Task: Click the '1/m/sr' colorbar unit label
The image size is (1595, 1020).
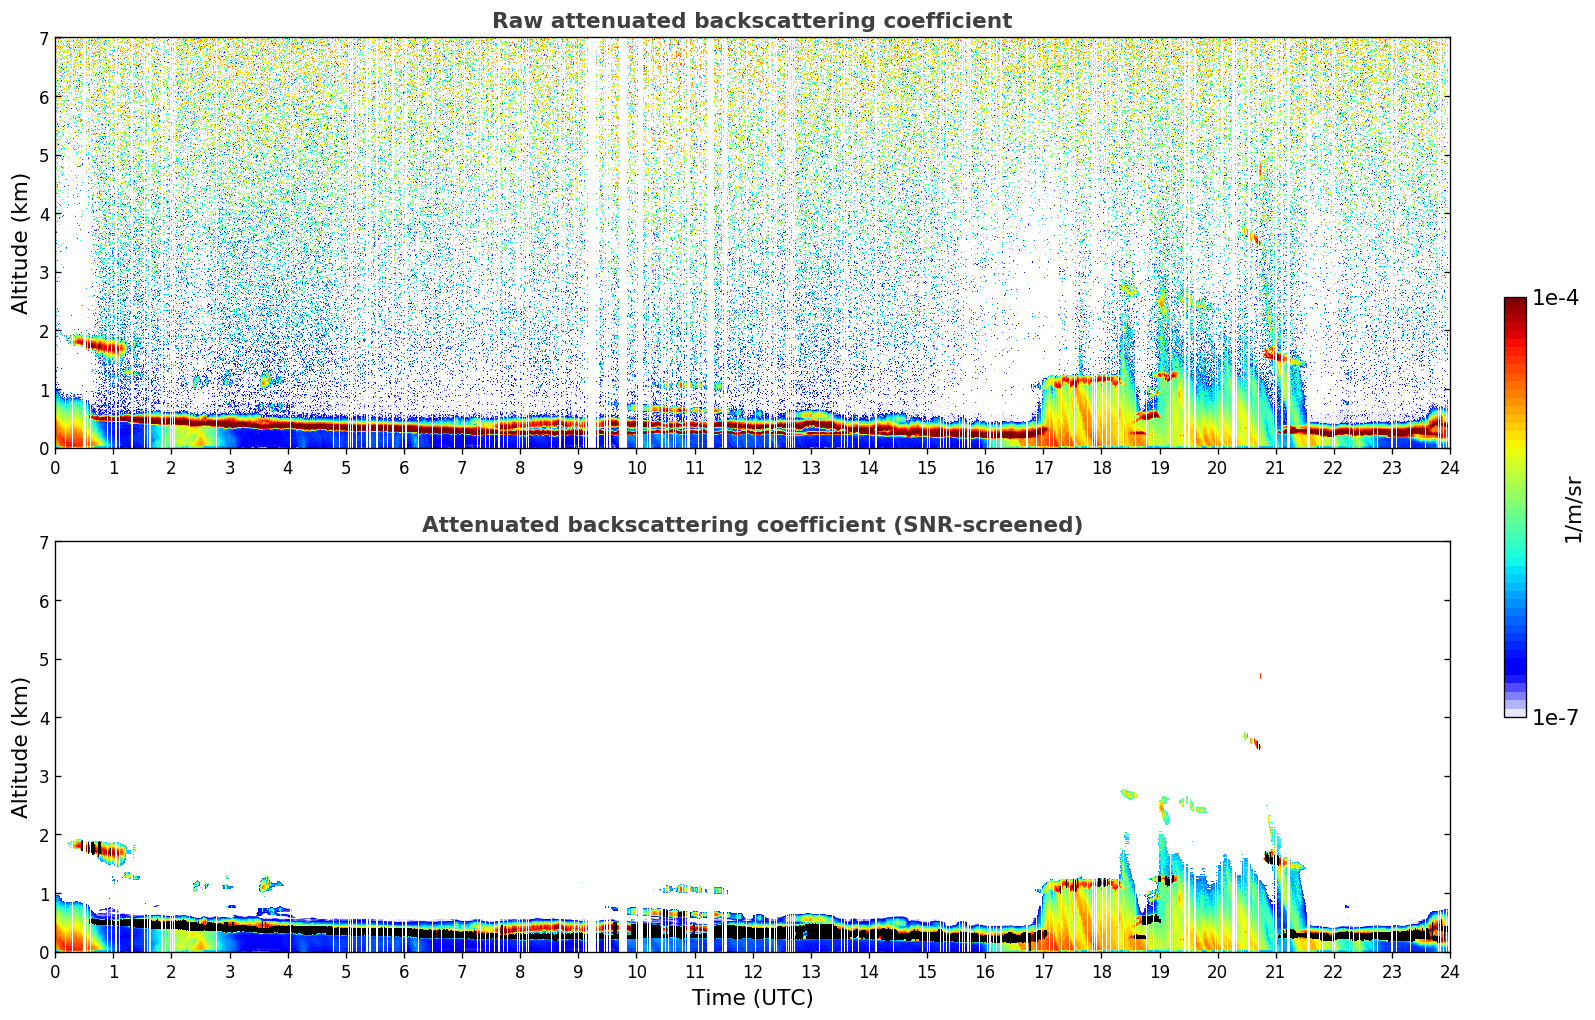Action: pos(1573,508)
